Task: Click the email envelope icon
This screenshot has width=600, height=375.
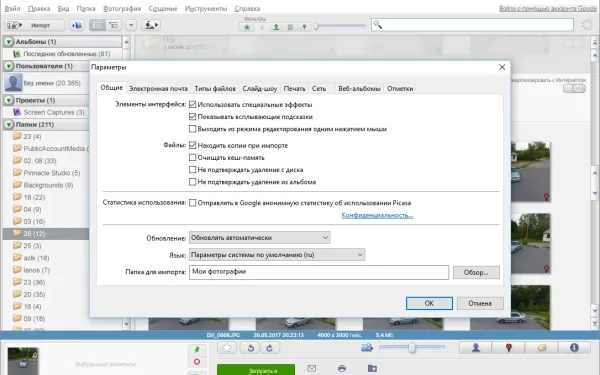Action: click(311, 368)
